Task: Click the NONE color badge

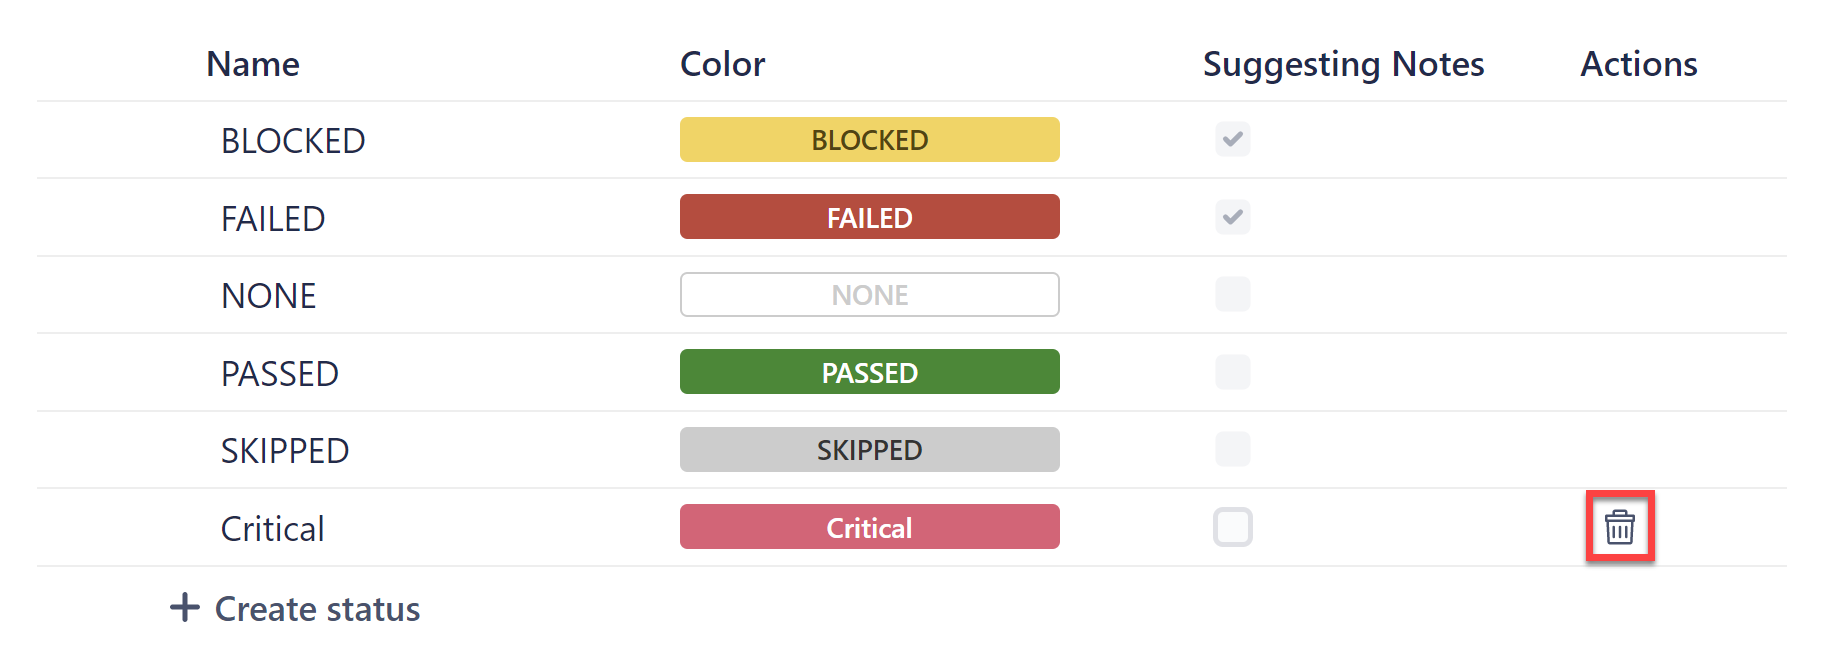Action: [x=869, y=294]
